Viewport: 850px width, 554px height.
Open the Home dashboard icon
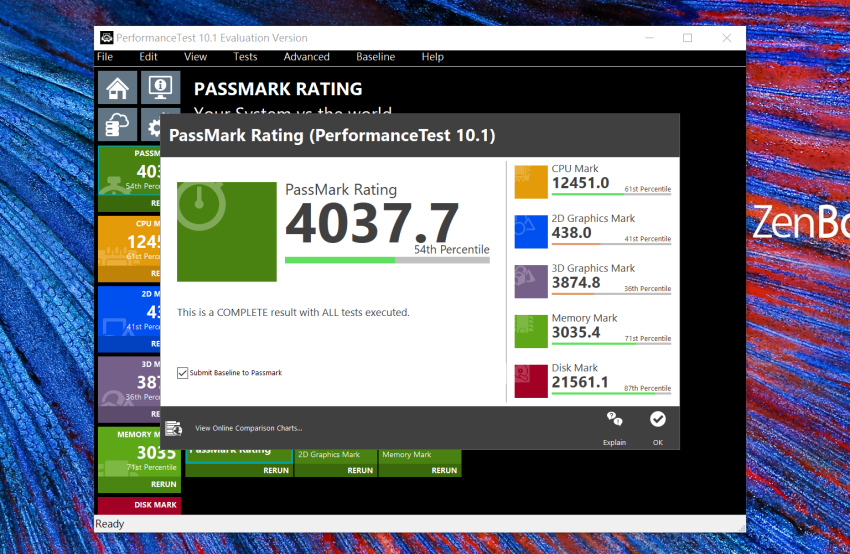pos(118,87)
